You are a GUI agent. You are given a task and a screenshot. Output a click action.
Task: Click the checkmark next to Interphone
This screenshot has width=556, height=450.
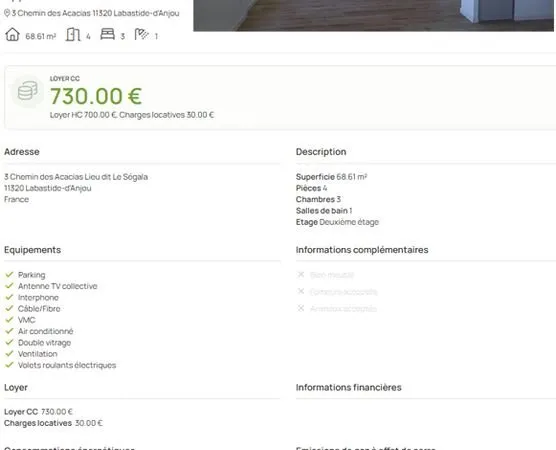(10, 297)
